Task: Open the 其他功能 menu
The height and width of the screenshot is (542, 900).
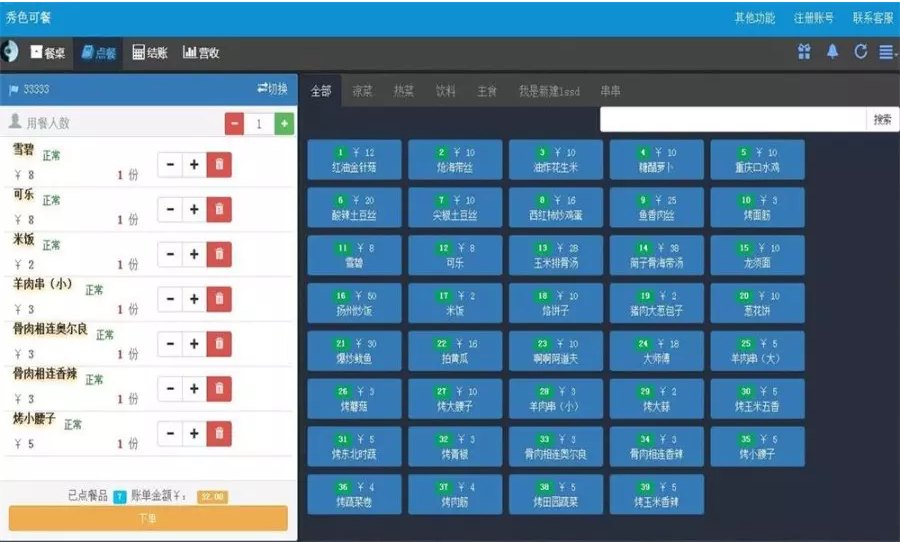Action: tap(755, 18)
